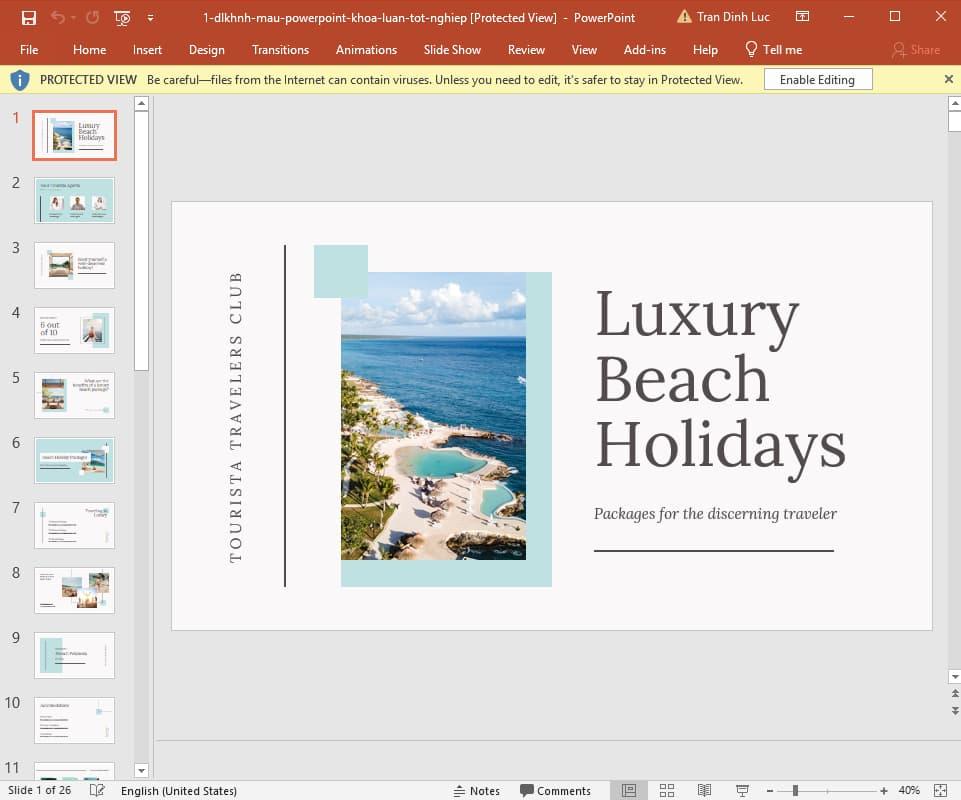The width and height of the screenshot is (961, 800).
Task: Open Reading View from the status bar
Action: click(x=704, y=790)
